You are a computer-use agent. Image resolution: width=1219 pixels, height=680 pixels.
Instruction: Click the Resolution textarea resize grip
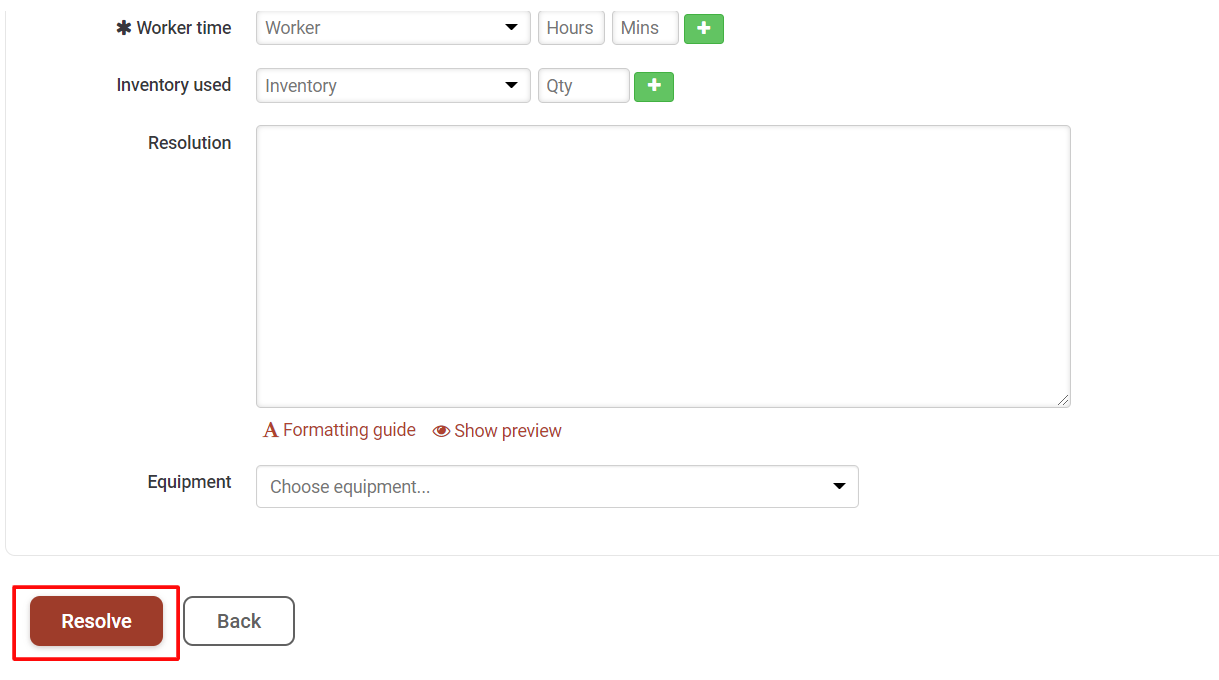tap(1063, 400)
